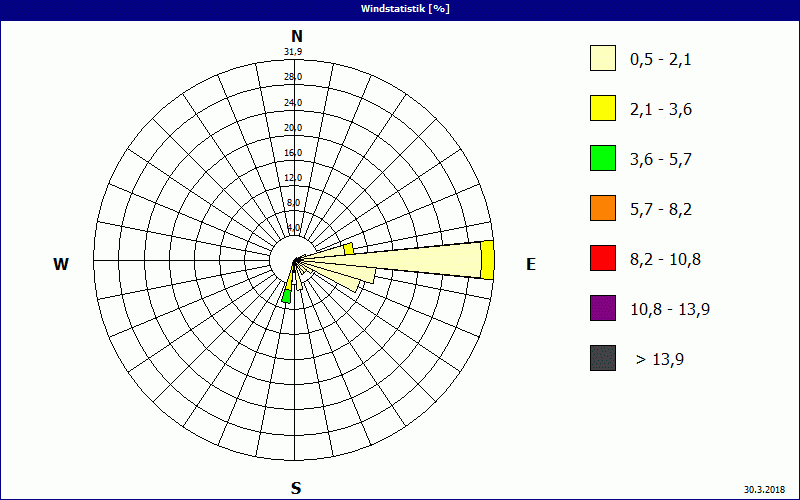The width and height of the screenshot is (800, 500).
Task: Click the Windstatistik [%] title bar
Action: point(400,8)
